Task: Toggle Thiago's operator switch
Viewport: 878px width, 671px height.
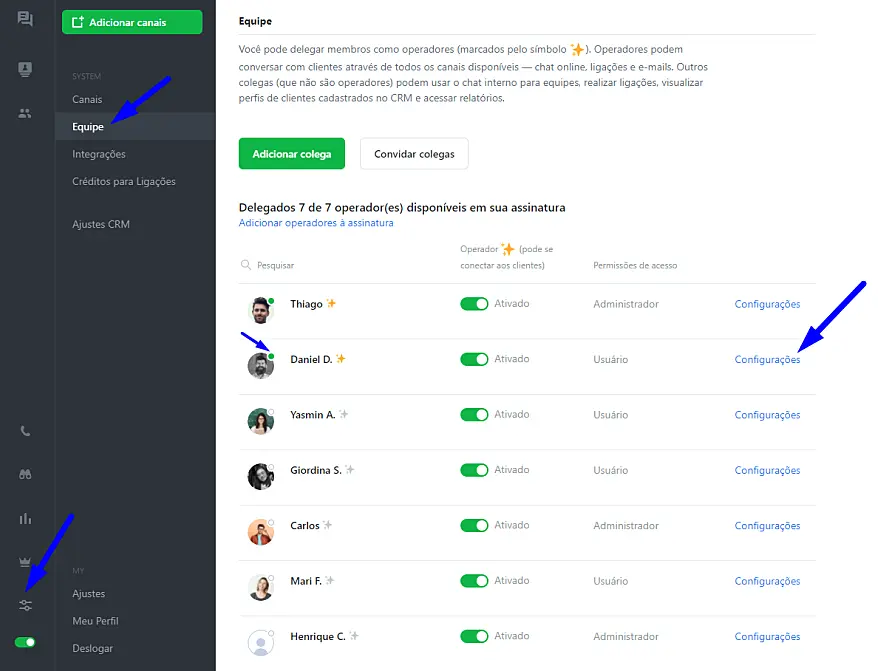Action: [474, 304]
